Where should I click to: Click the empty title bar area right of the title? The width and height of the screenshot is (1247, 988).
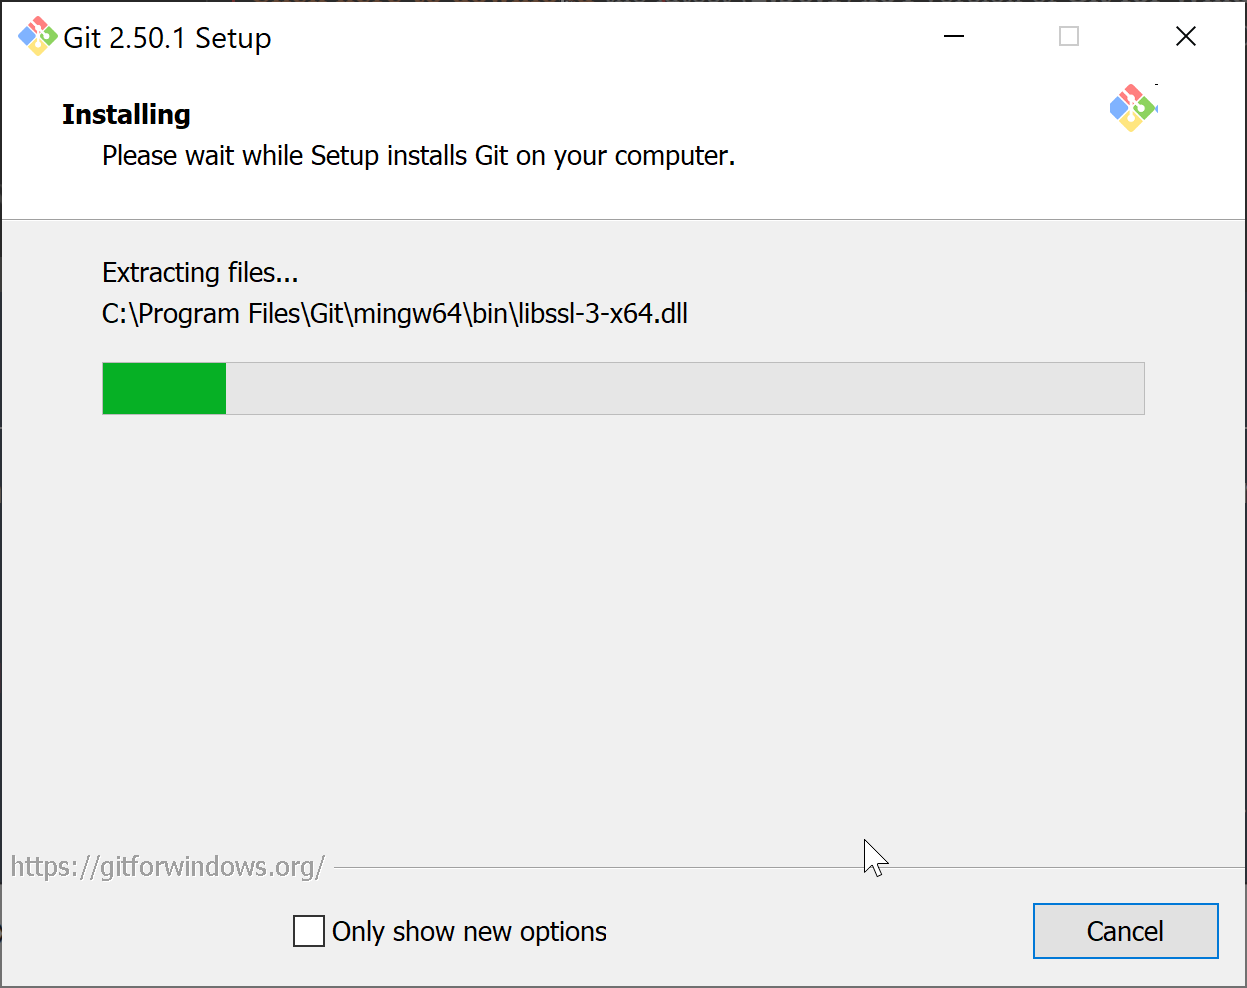coord(600,37)
